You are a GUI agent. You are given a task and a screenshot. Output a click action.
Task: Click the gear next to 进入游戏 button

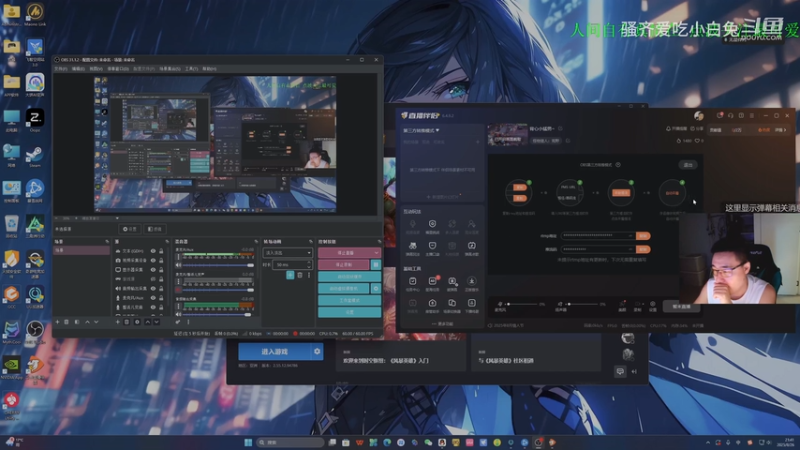[317, 352]
